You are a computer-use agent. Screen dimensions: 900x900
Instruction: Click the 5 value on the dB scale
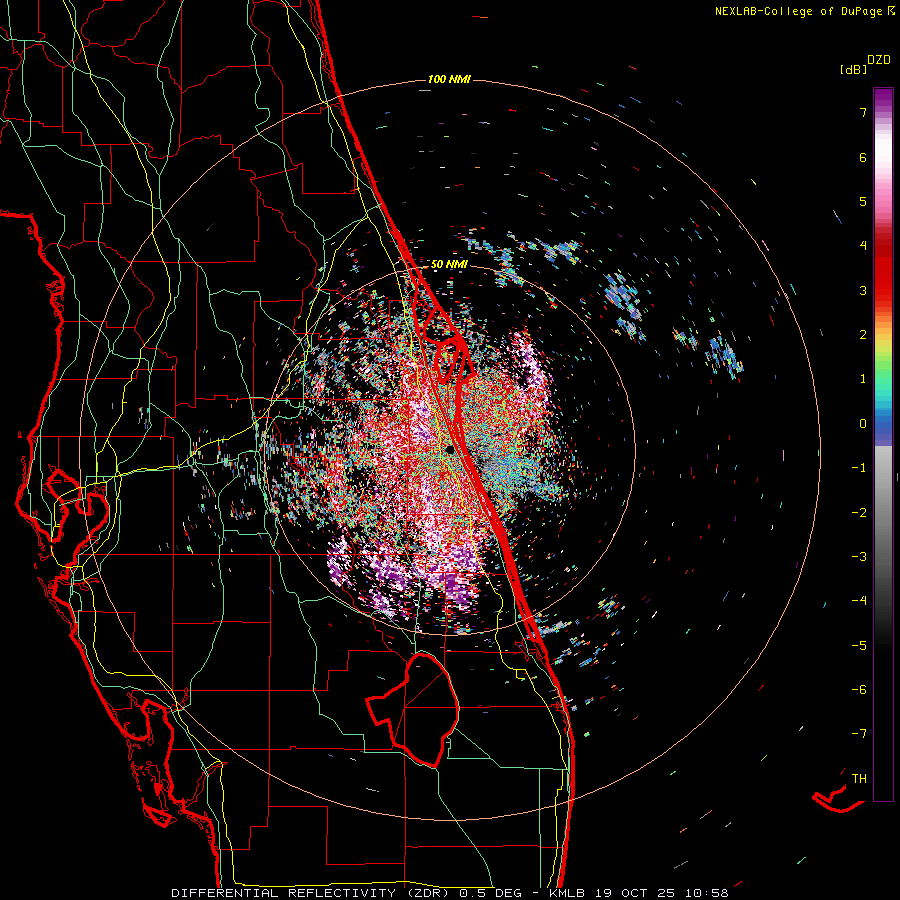click(863, 201)
